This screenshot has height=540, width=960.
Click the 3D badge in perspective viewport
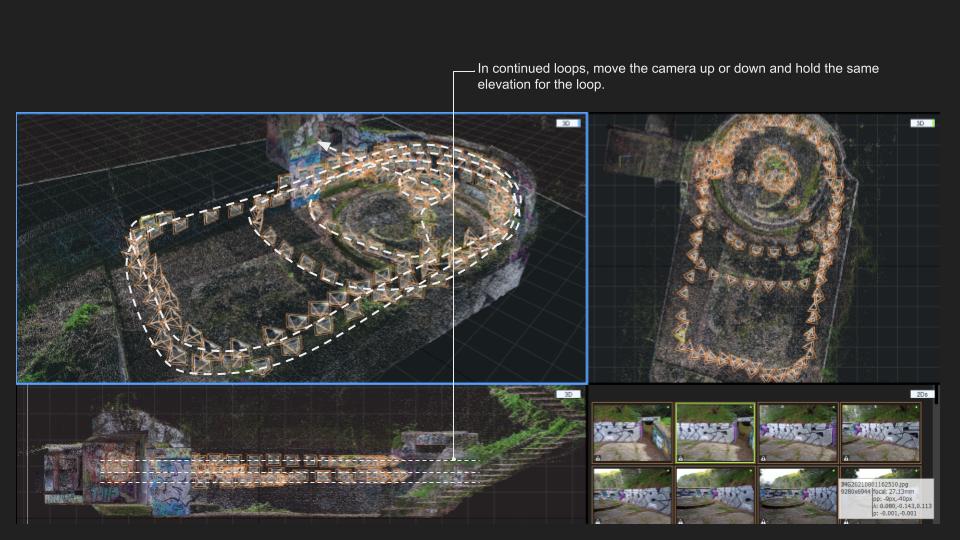tap(569, 123)
